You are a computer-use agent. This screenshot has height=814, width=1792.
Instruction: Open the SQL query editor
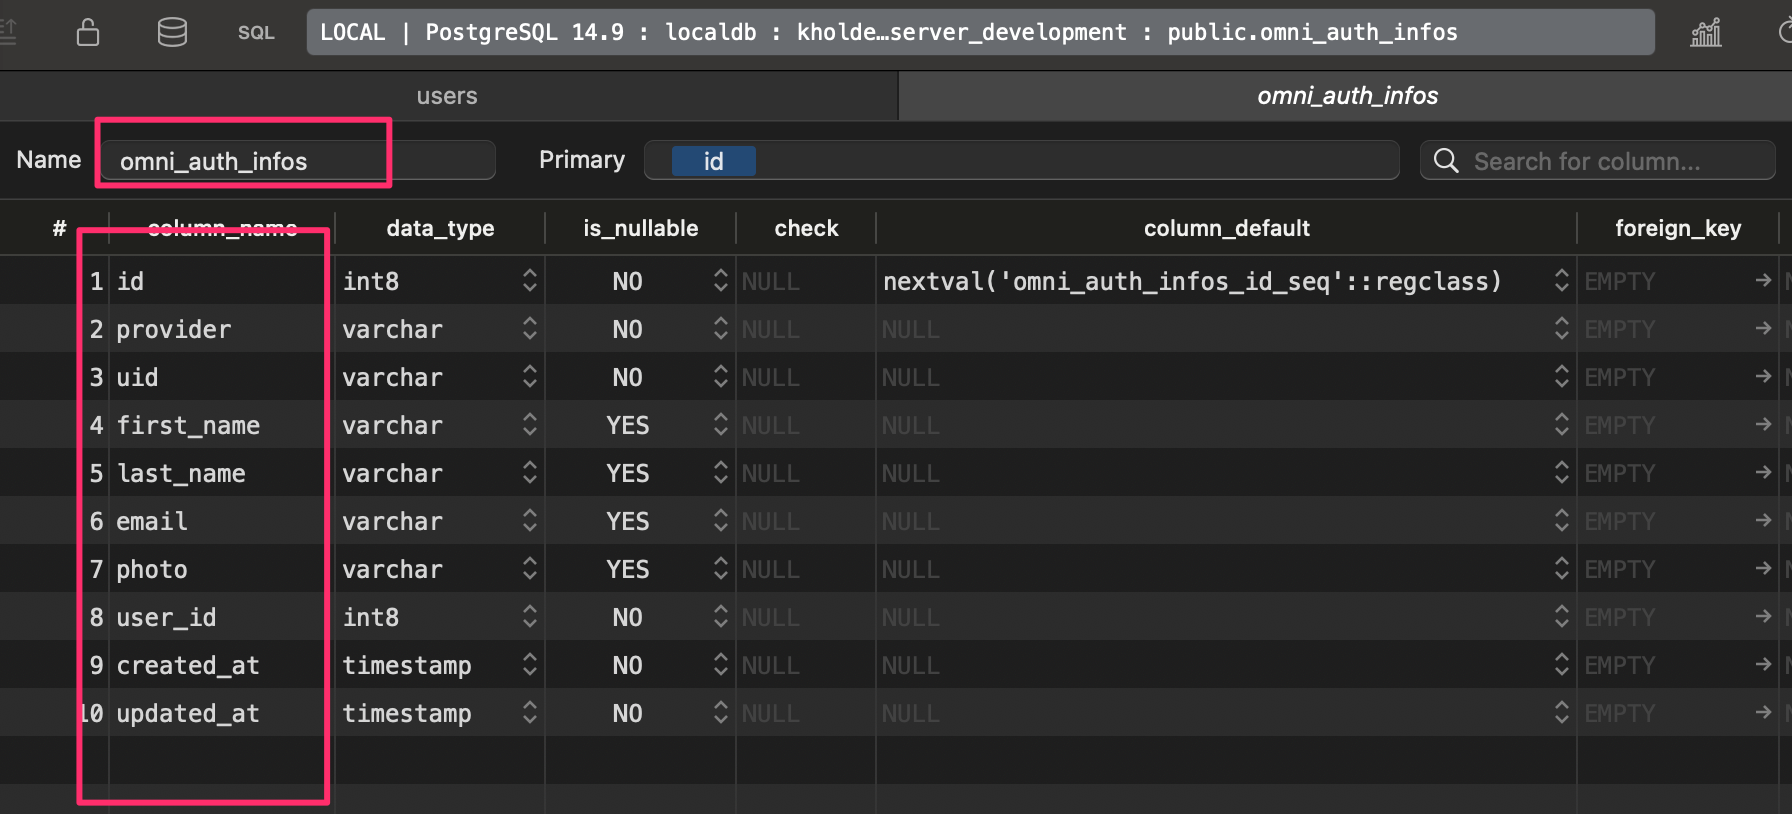[256, 33]
